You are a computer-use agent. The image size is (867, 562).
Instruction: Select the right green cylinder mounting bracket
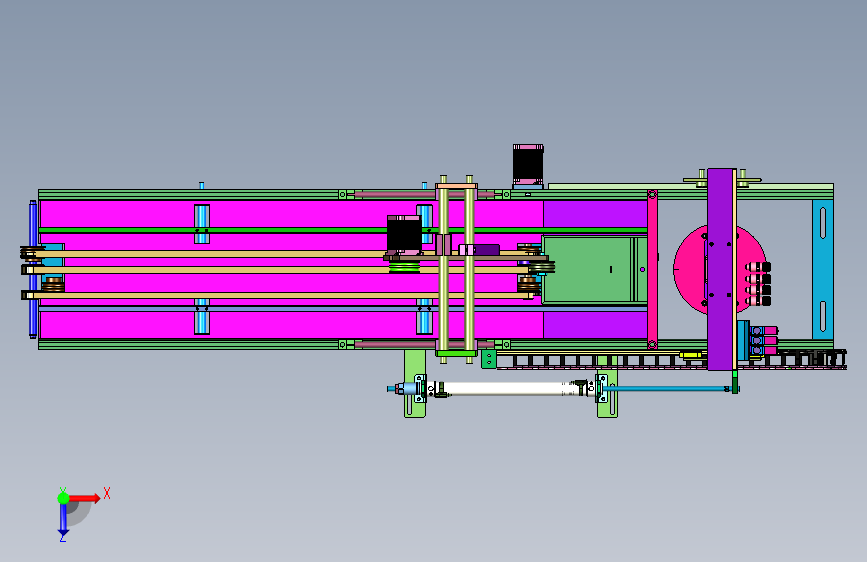tap(607, 386)
